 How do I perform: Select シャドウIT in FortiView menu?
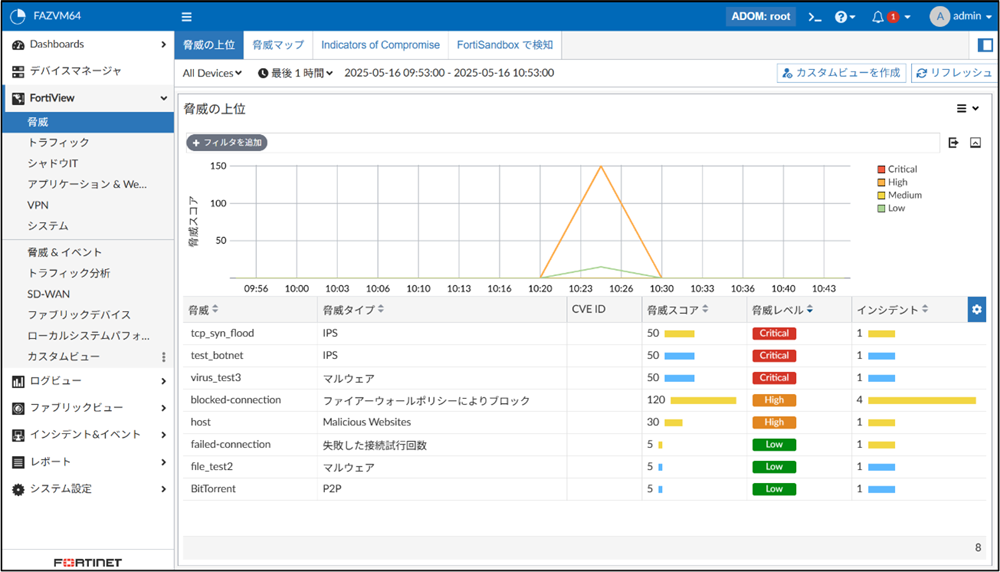pyautogui.click(x=52, y=164)
